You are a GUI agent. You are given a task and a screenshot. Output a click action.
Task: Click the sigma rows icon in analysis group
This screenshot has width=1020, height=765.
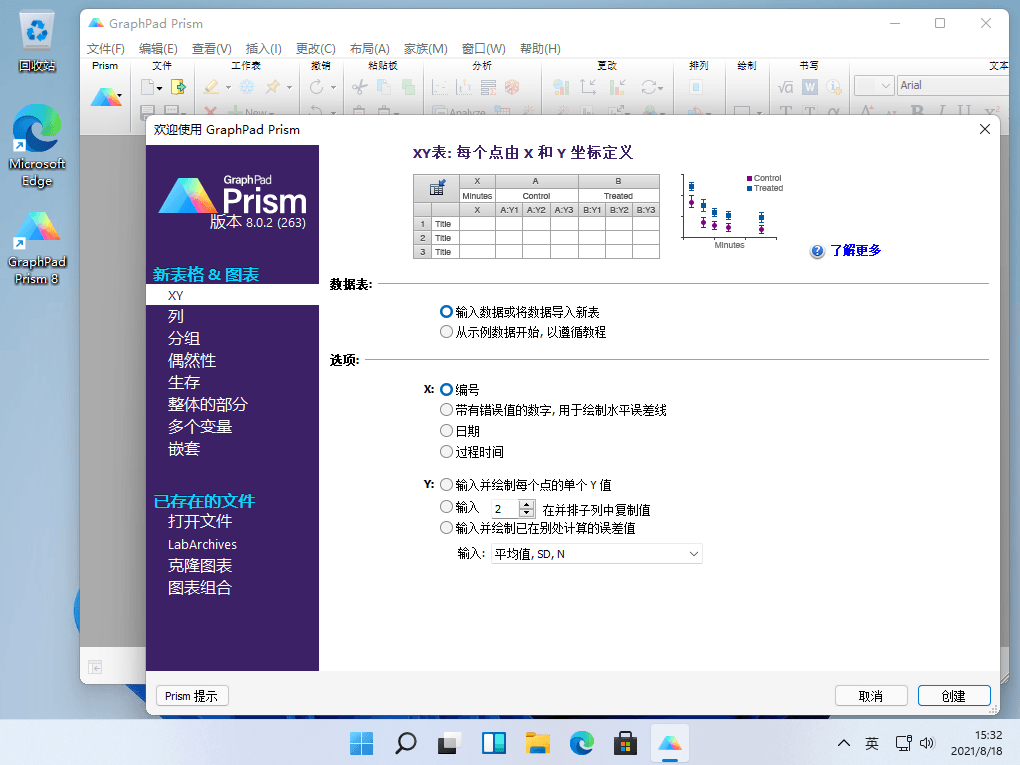pos(489,87)
